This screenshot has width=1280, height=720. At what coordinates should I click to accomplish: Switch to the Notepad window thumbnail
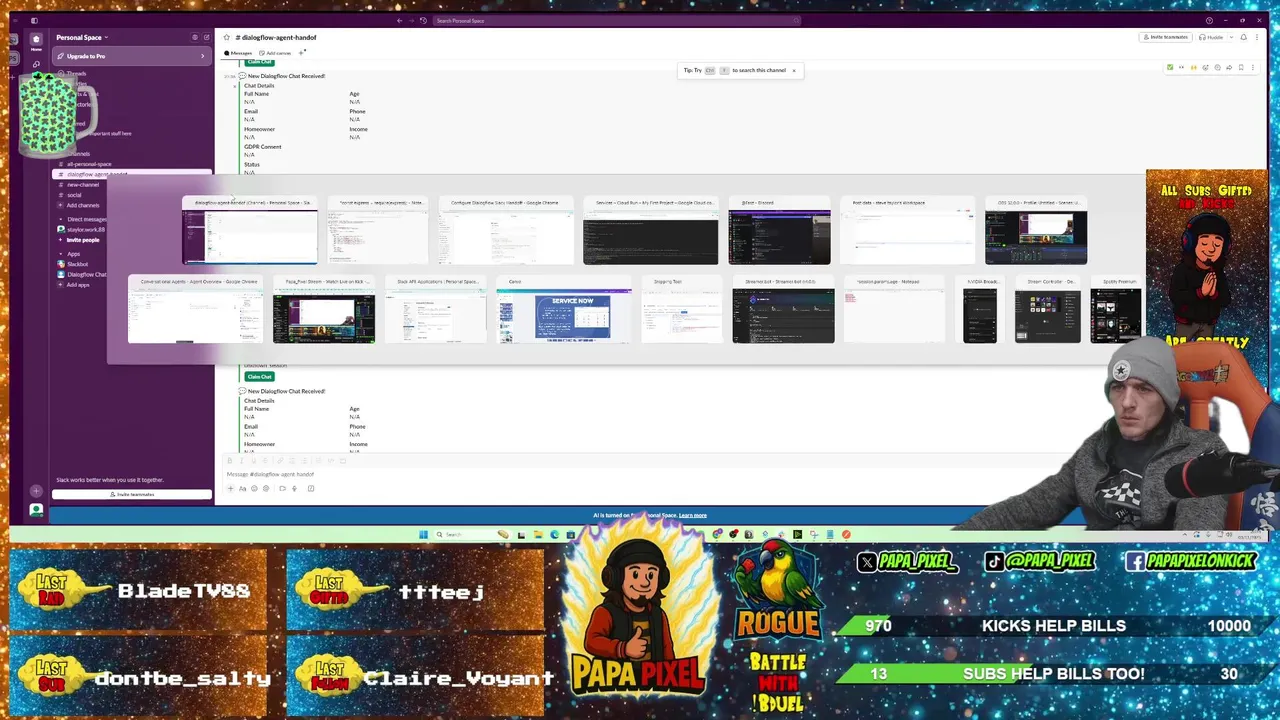[x=895, y=311]
